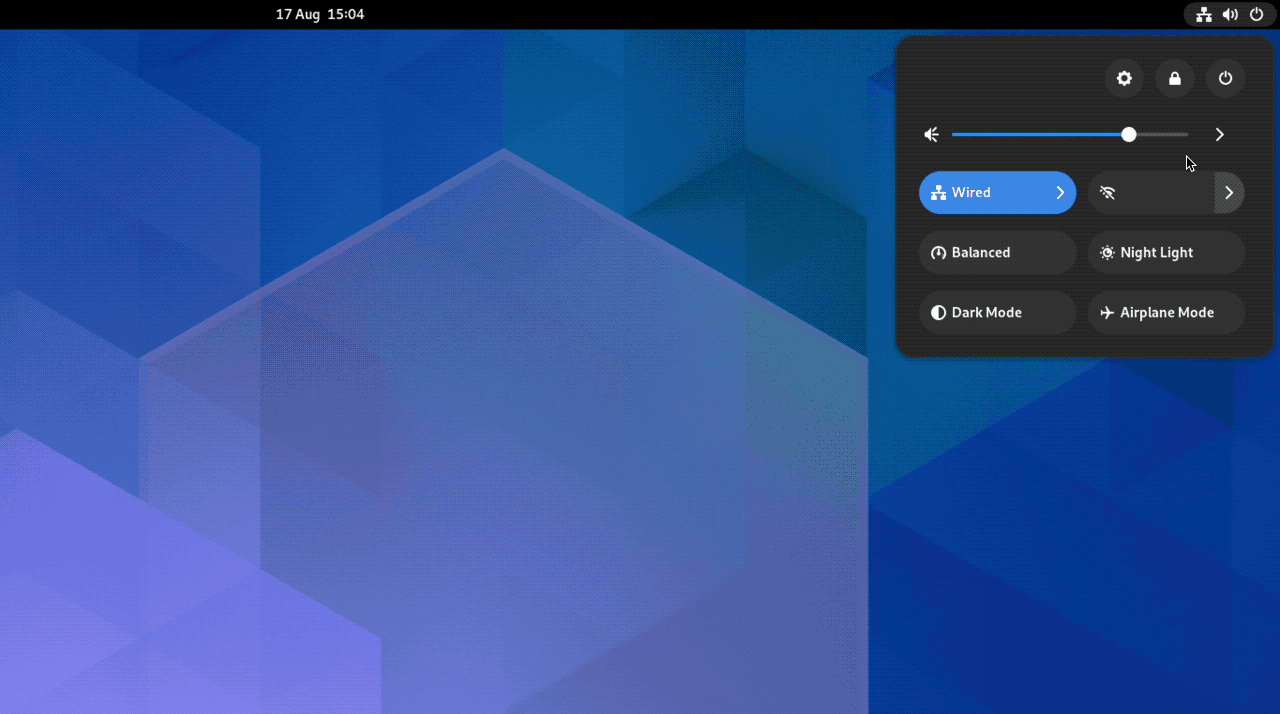The image size is (1280, 714).
Task: Expand the Wired network settings
Action: click(x=1062, y=192)
